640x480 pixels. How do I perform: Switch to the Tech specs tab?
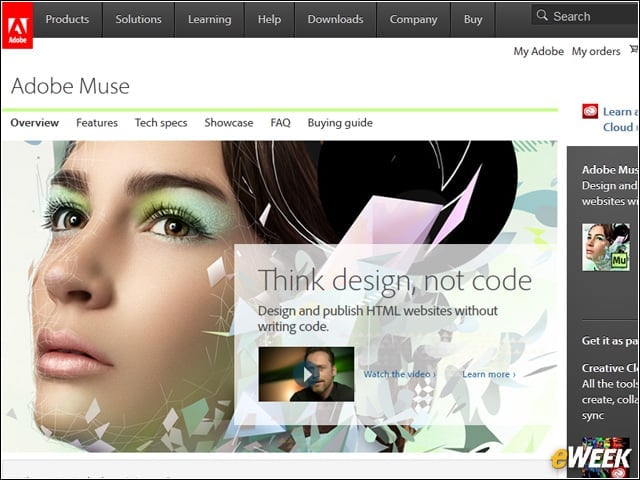(x=161, y=123)
